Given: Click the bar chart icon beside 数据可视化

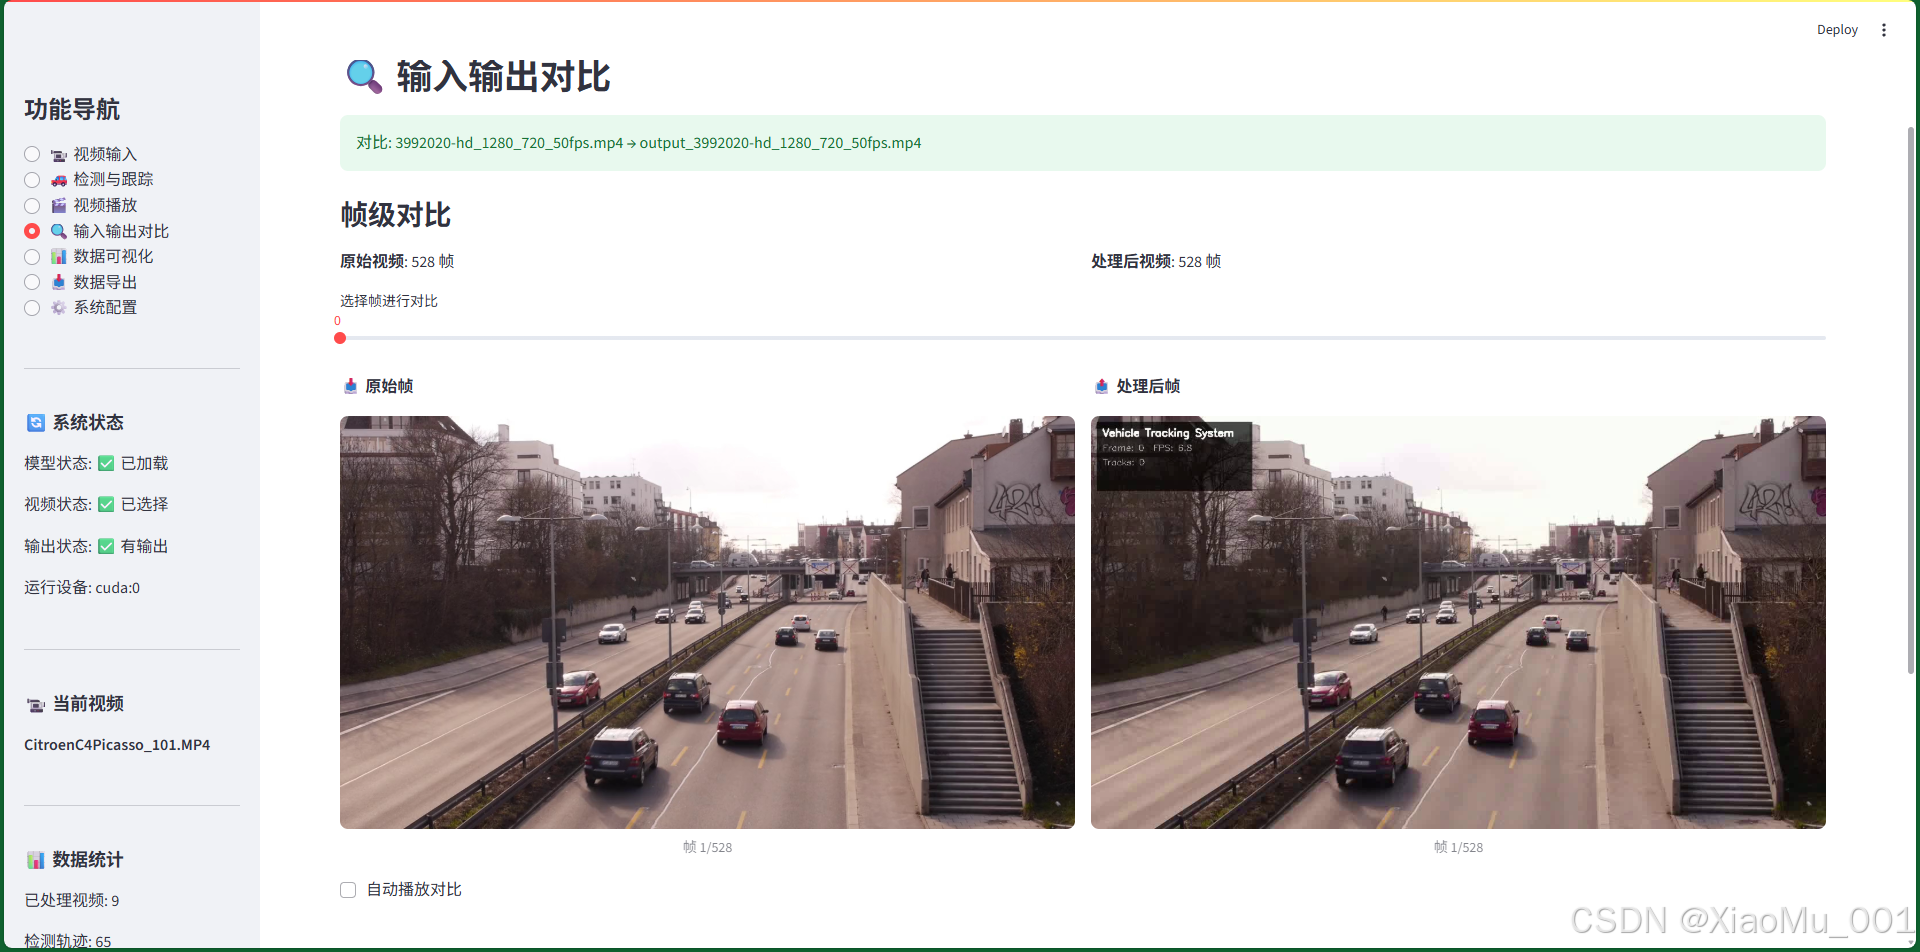Looking at the screenshot, I should click(x=59, y=257).
